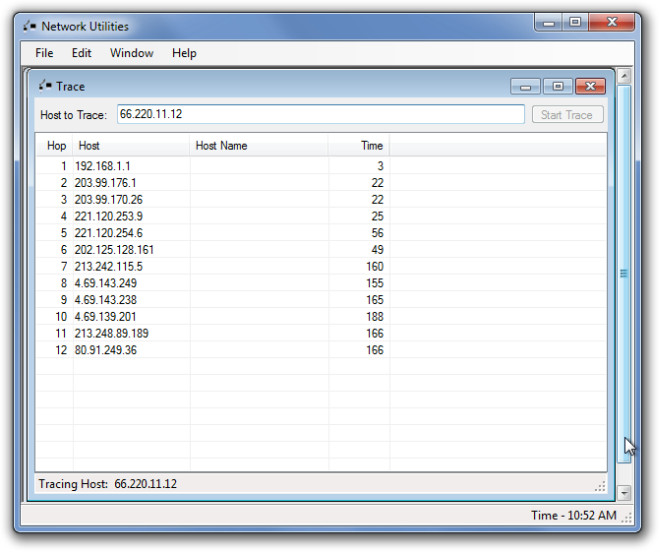
Task: Click the time value 160
Action: pos(375,267)
